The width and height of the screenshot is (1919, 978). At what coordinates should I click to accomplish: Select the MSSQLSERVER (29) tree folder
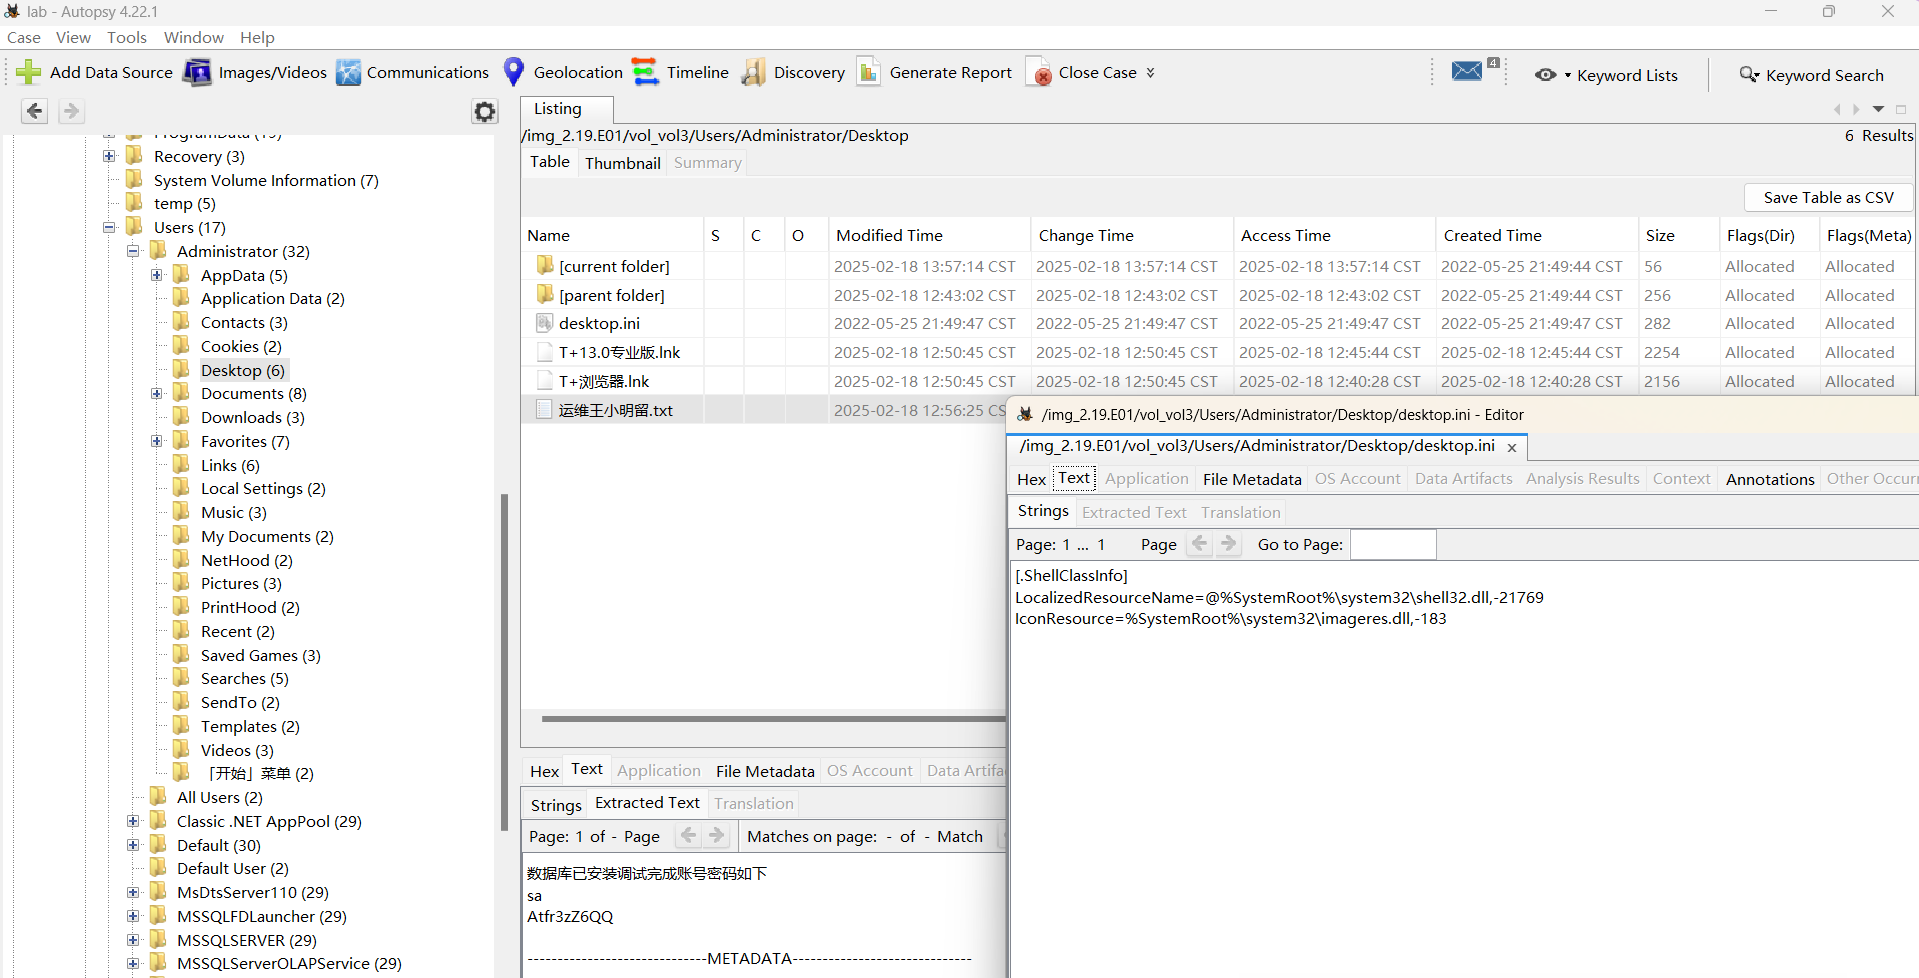(247, 941)
